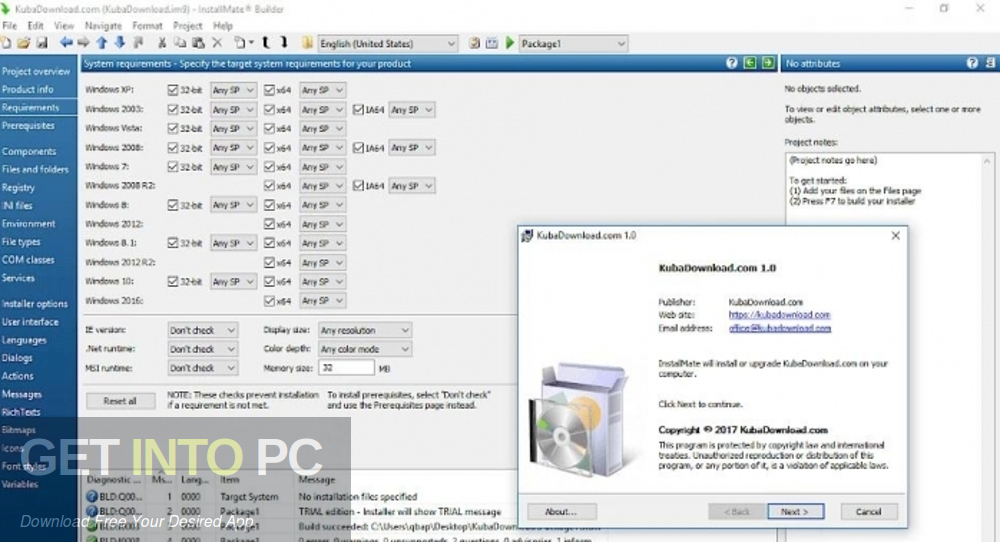Open Color depth Any color mode dropdown
Image resolution: width=1000 pixels, height=542 pixels.
365,349
